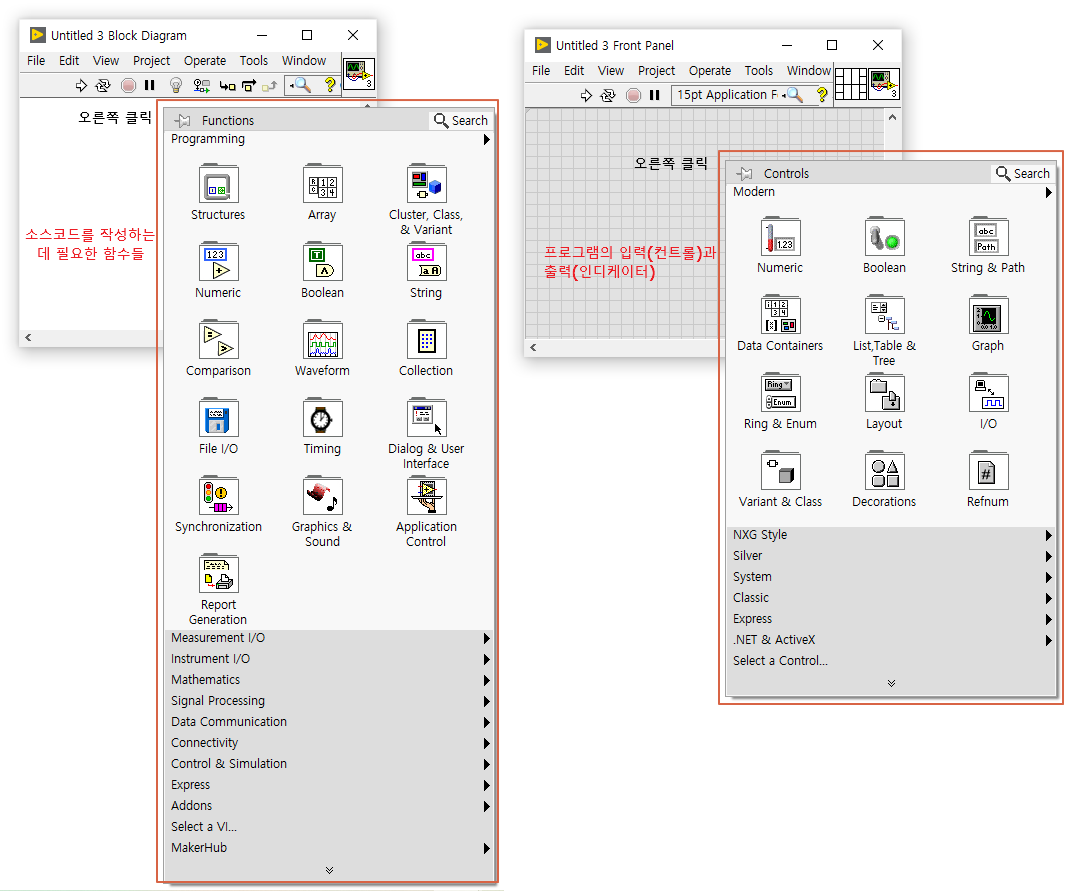Viewport: 1066px width, 891px height.
Task: Open Report Generation palette
Action: point(218,575)
